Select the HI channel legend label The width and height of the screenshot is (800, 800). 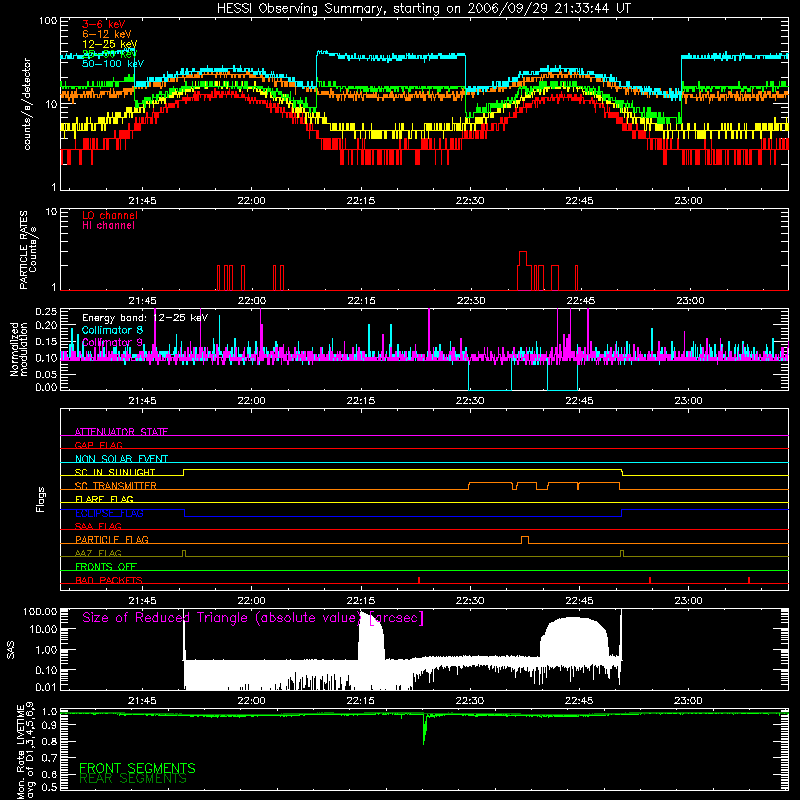pyautogui.click(x=108, y=226)
